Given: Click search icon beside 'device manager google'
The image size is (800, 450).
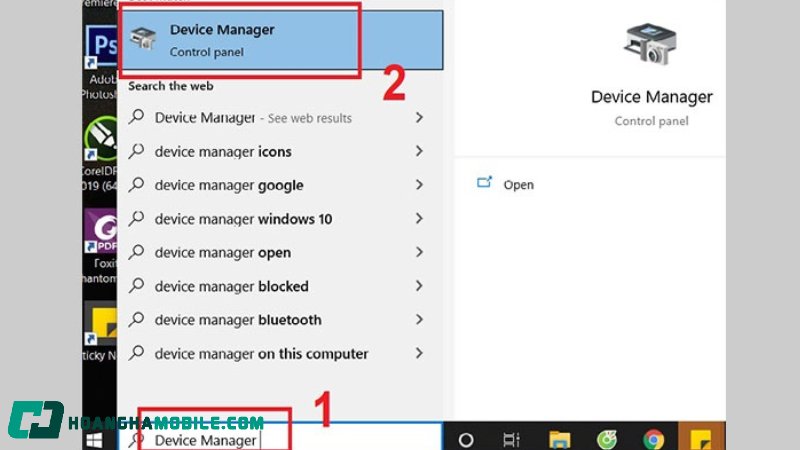Looking at the screenshot, I should click(x=136, y=185).
